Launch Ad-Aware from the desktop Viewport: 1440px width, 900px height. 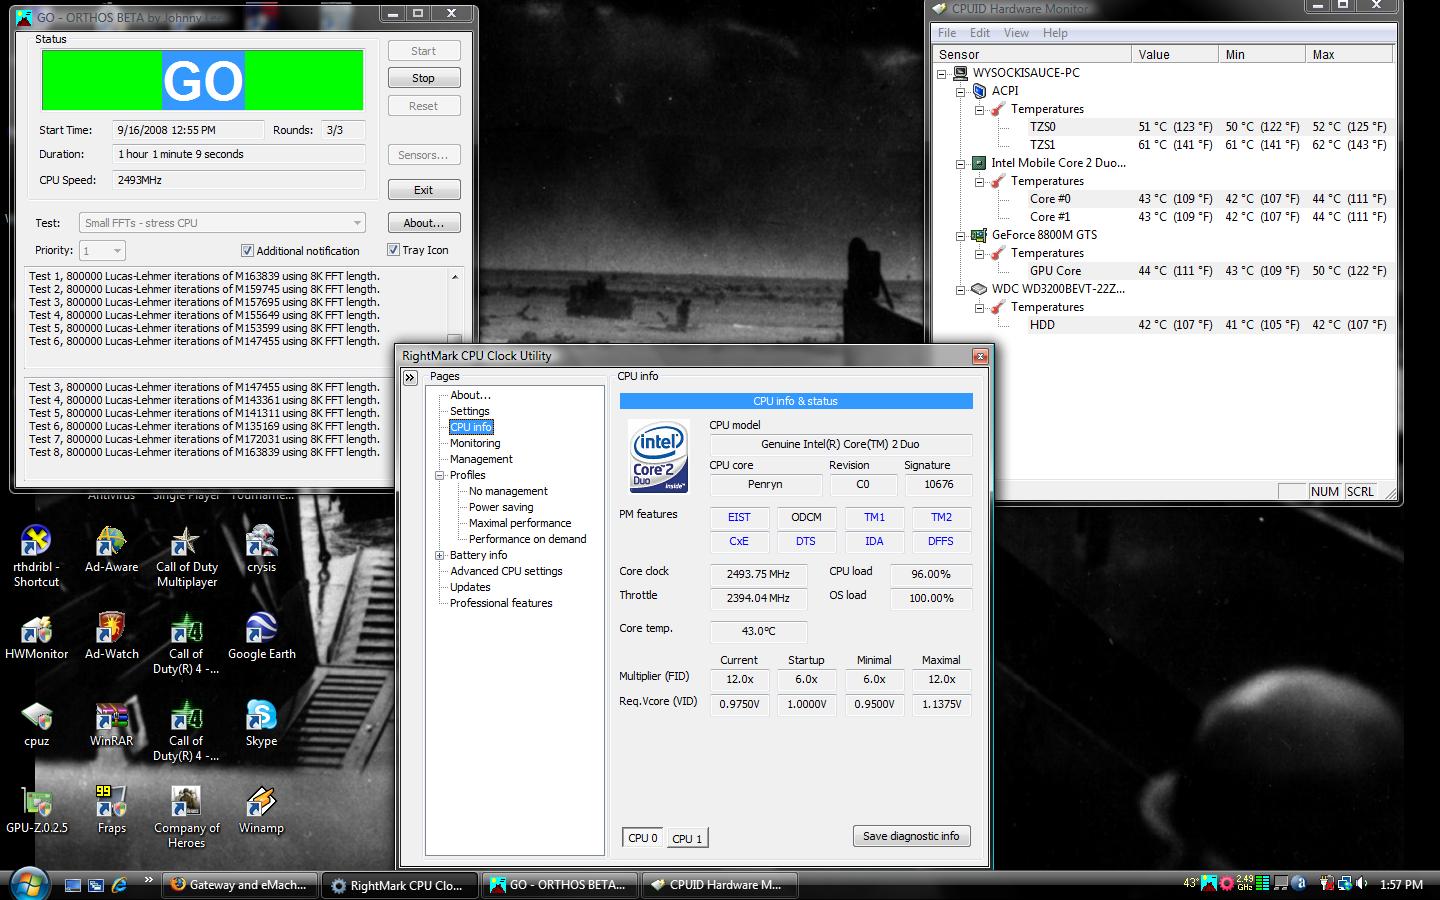[111, 549]
